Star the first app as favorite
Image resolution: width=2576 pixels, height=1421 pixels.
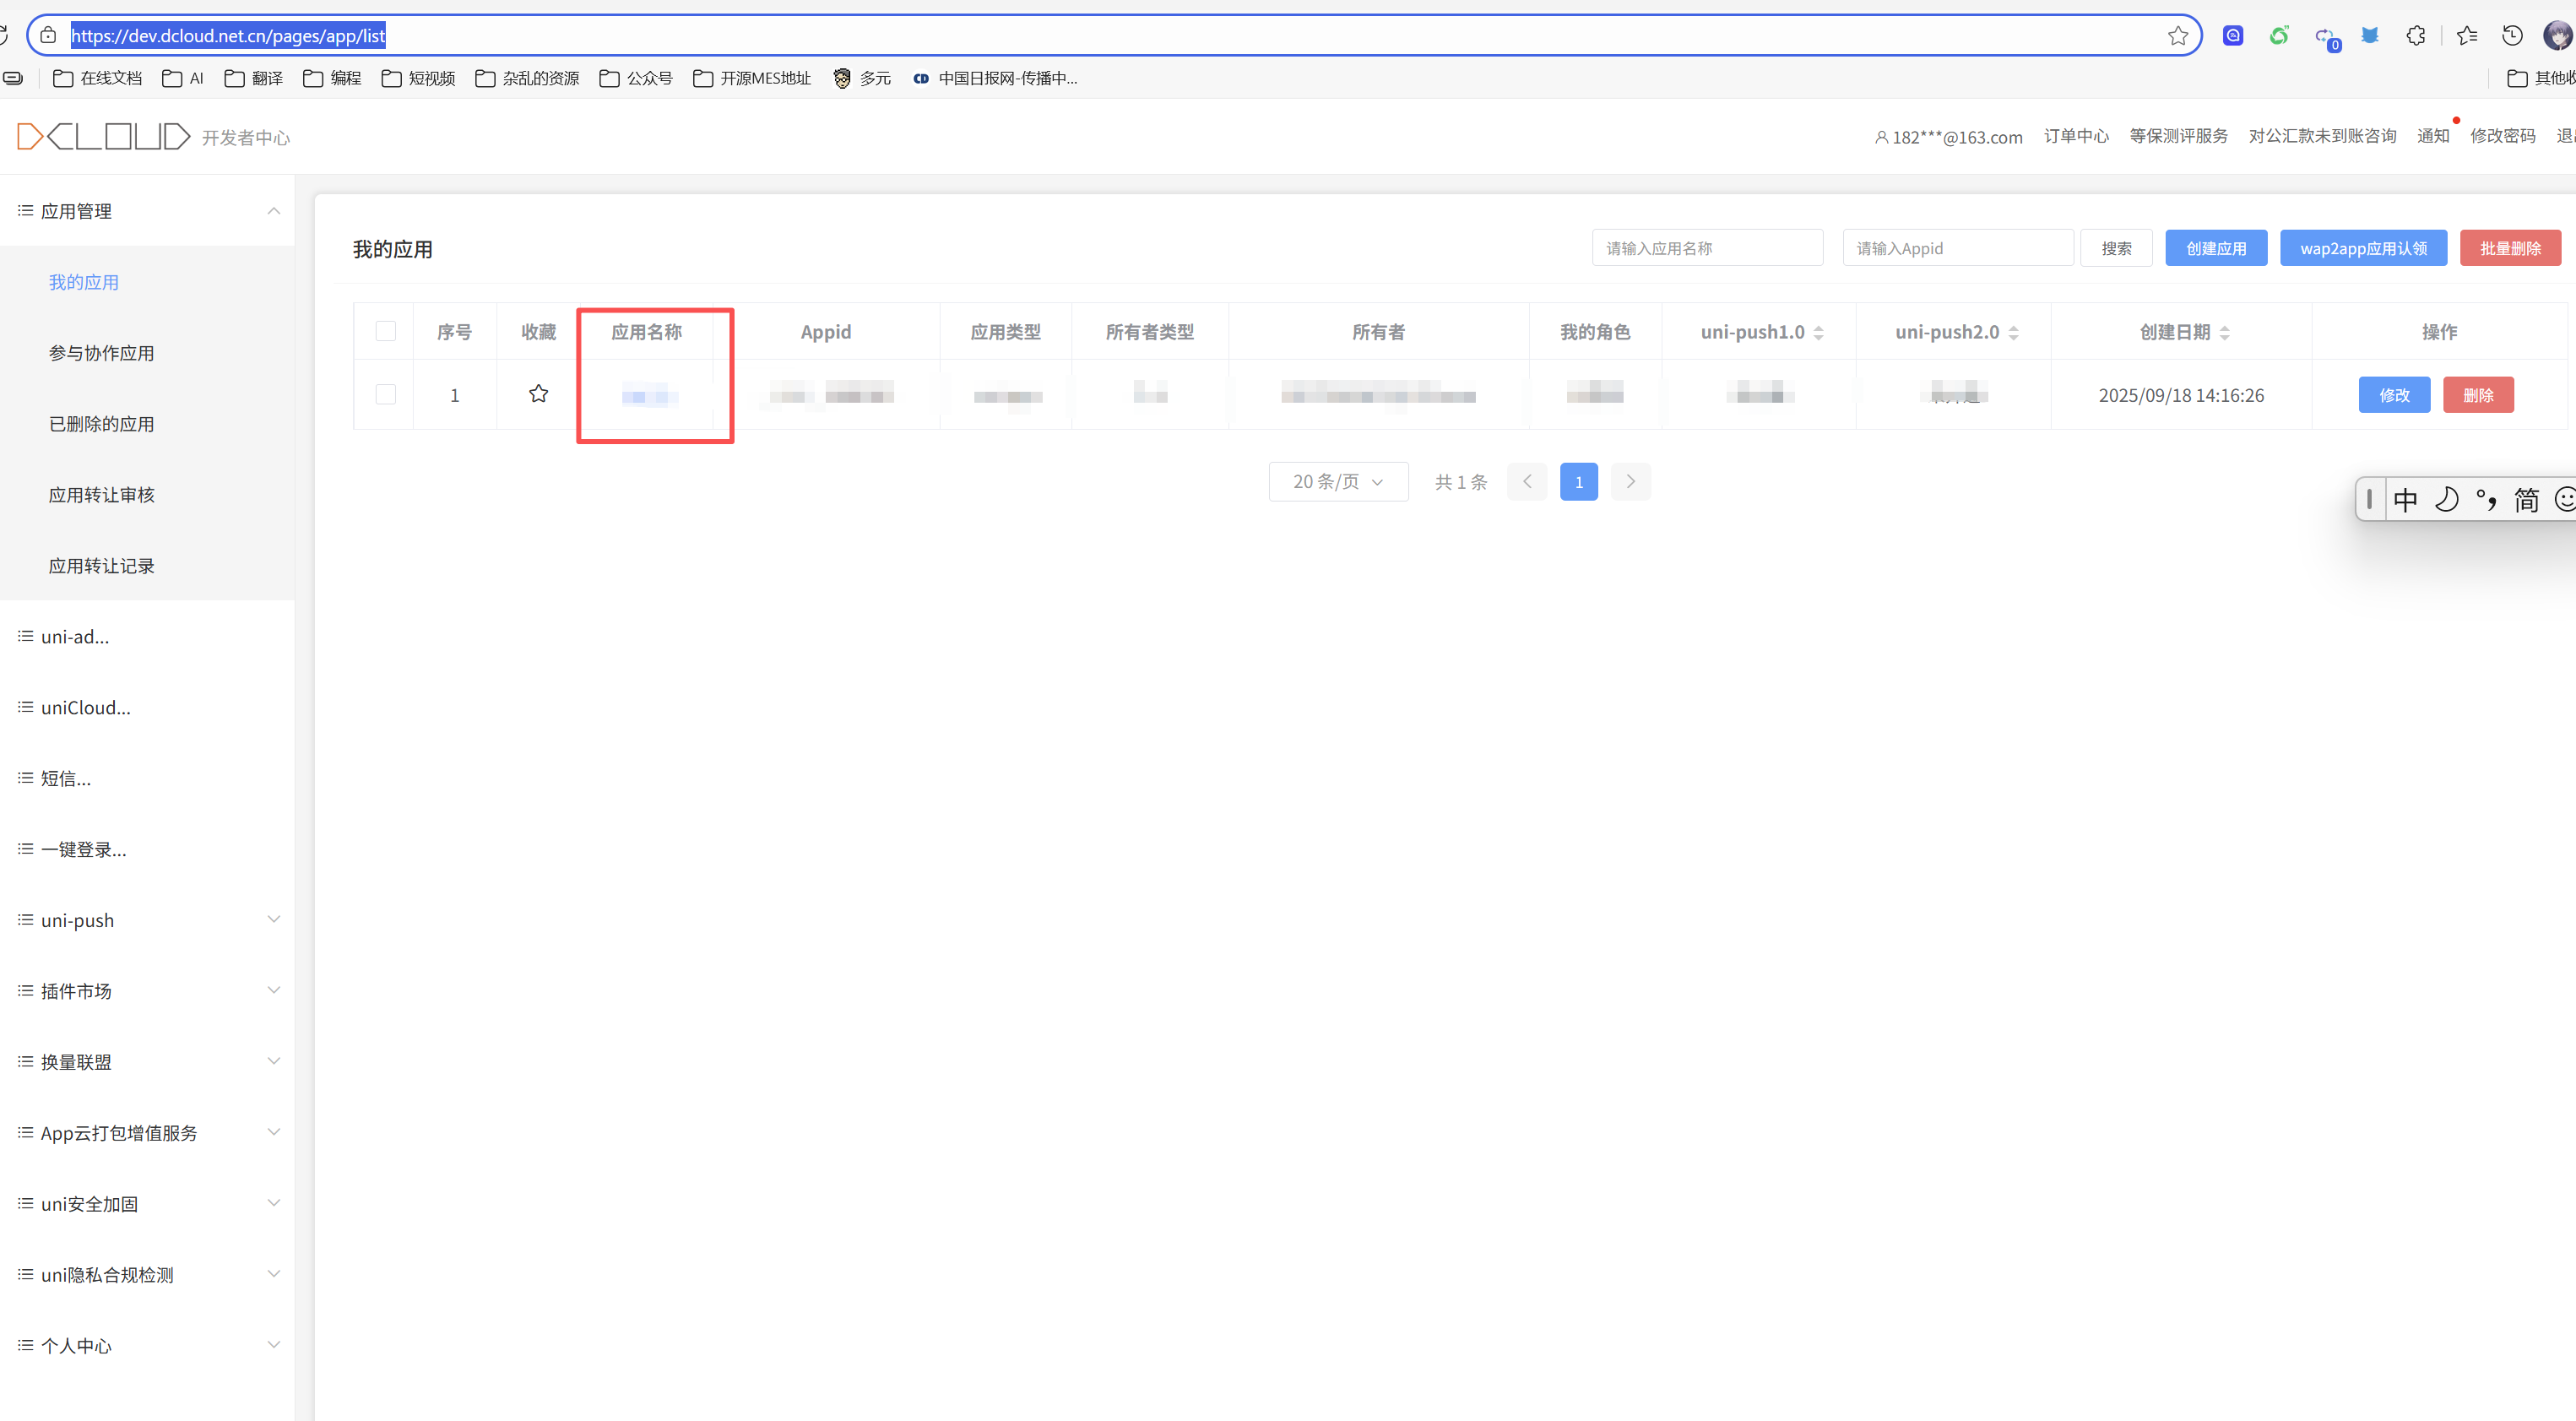pos(538,394)
